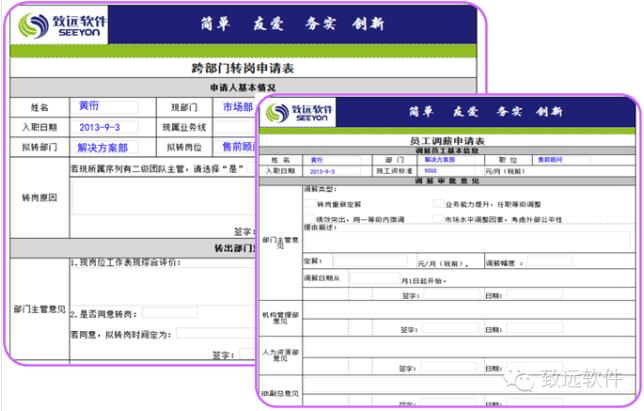Screen dimensions: 644x411
Task: Click the 入职日期 field on the salary form
Action: click(332, 171)
